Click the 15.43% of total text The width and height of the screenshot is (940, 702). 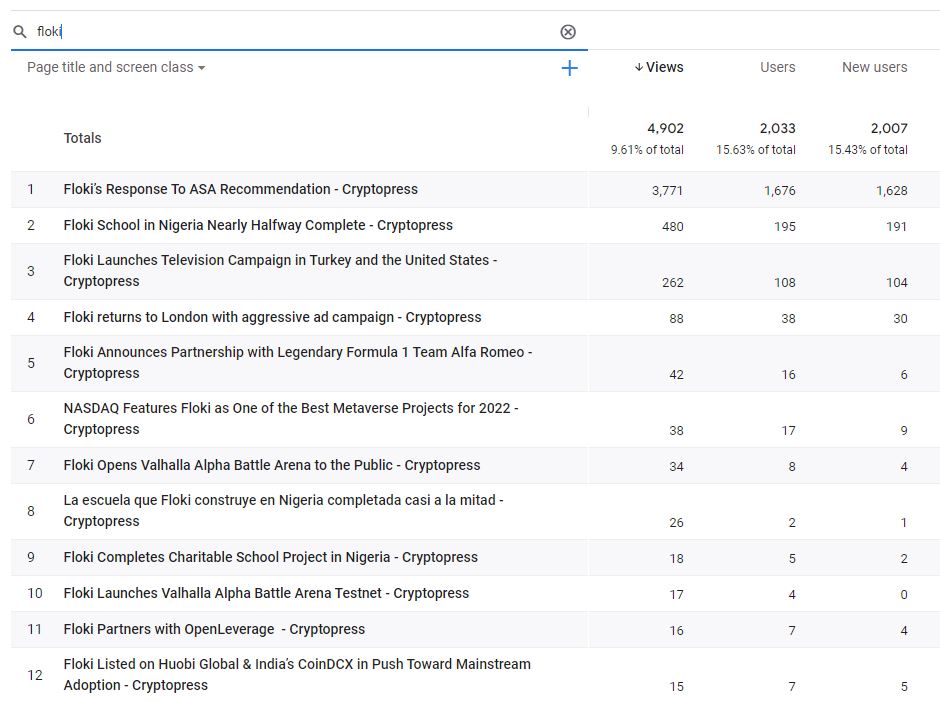tap(867, 150)
